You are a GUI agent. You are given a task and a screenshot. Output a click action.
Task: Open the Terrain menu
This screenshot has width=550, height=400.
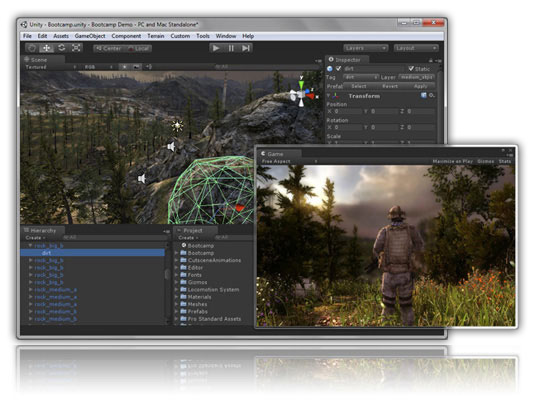point(155,36)
